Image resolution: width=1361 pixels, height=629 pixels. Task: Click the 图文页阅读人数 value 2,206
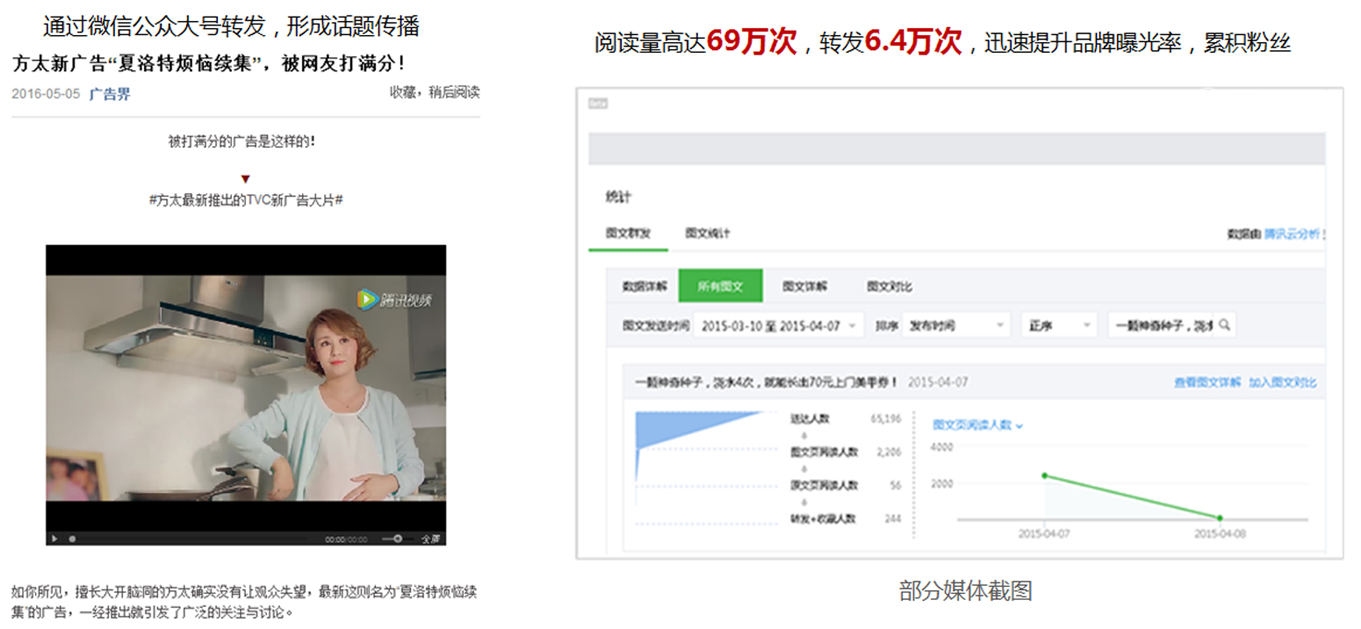889,452
